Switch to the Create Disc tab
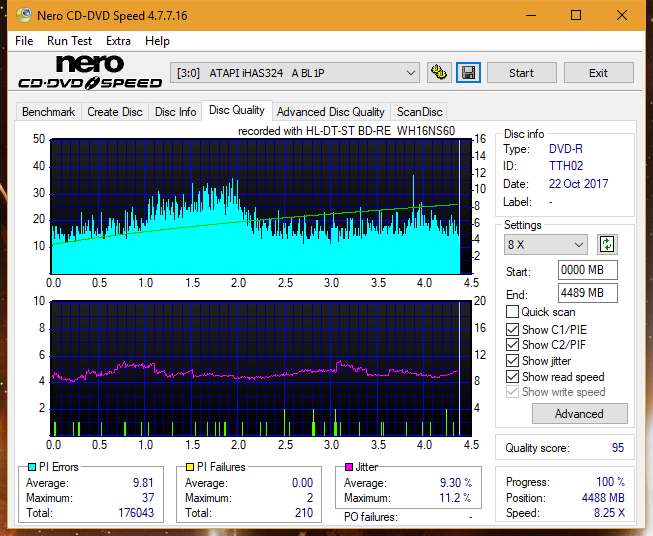 [x=115, y=112]
